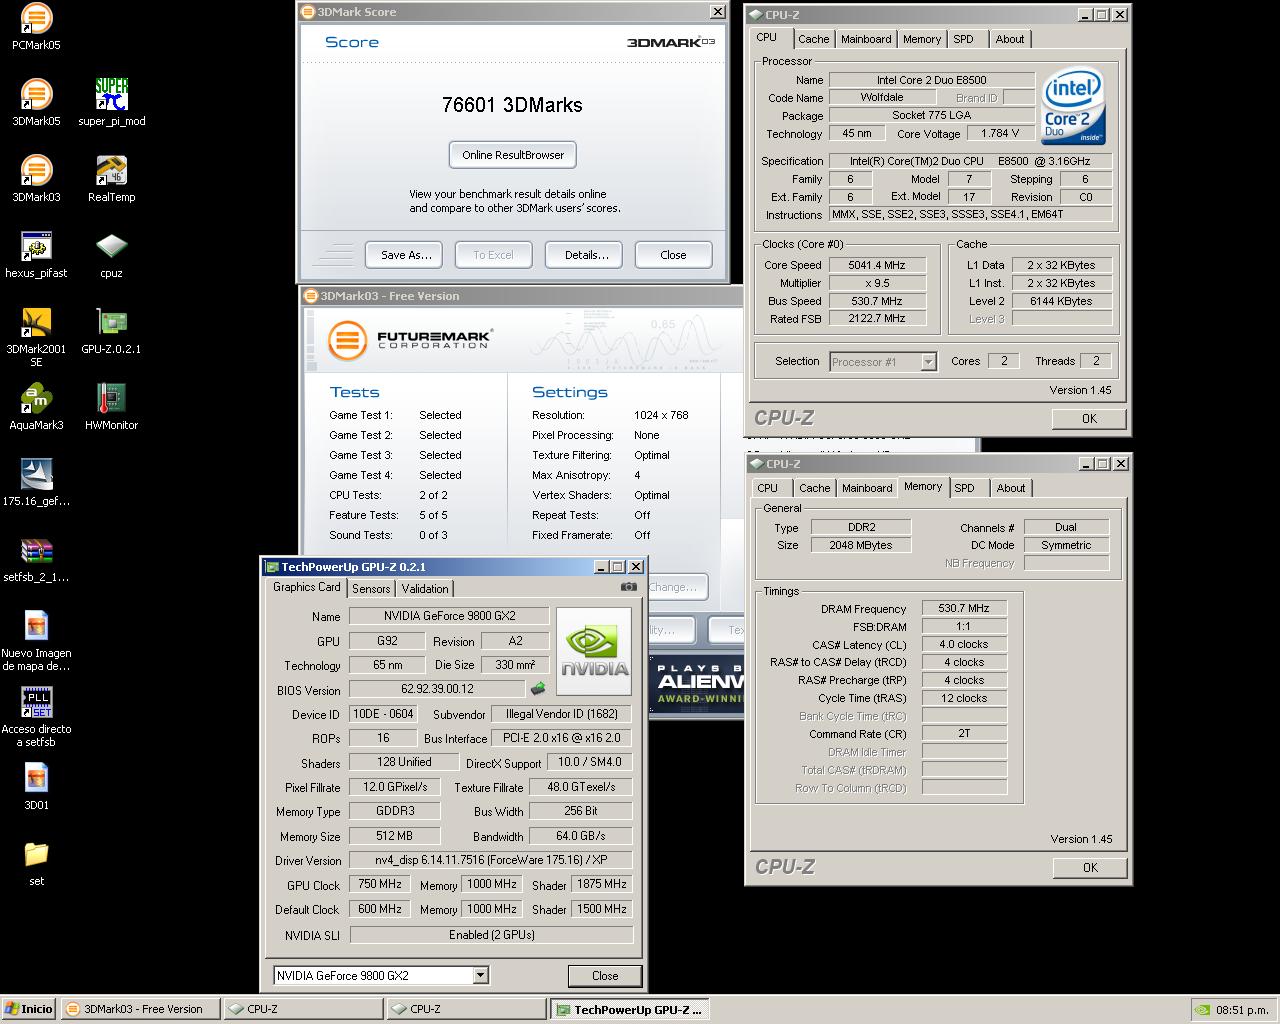Launch the 3DMark05 desktop icon
The height and width of the screenshot is (1024, 1280).
[36, 103]
